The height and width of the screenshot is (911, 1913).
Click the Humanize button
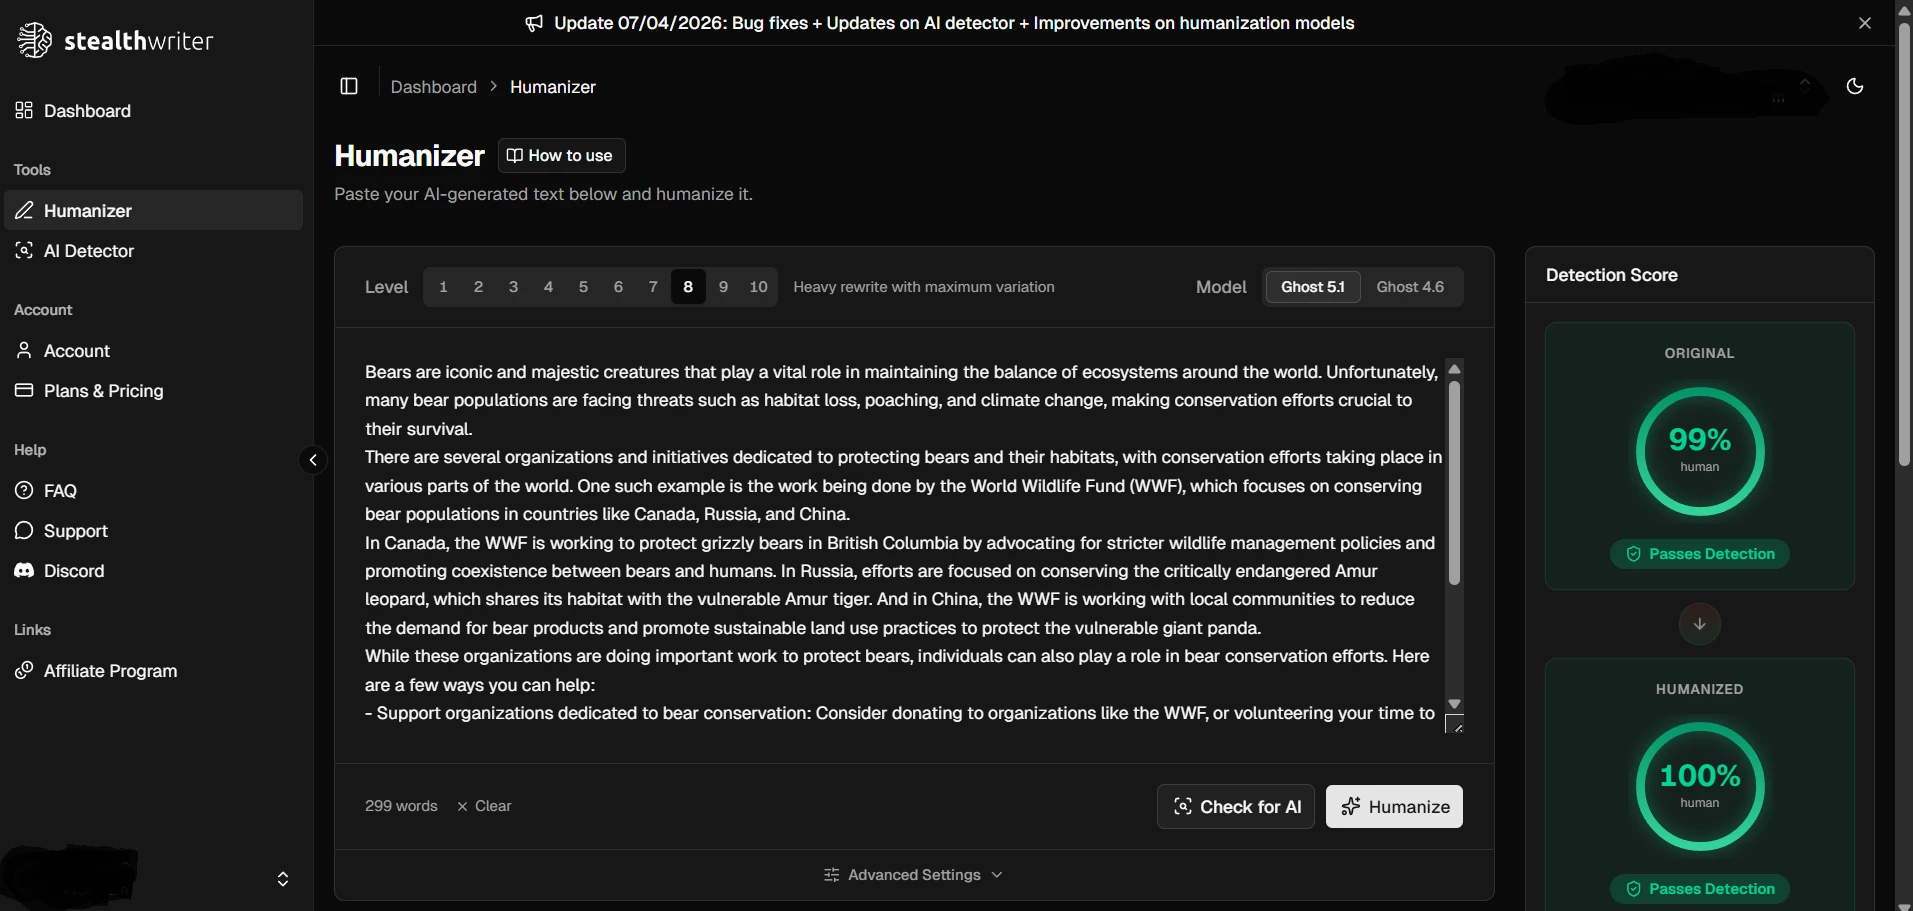tap(1394, 806)
